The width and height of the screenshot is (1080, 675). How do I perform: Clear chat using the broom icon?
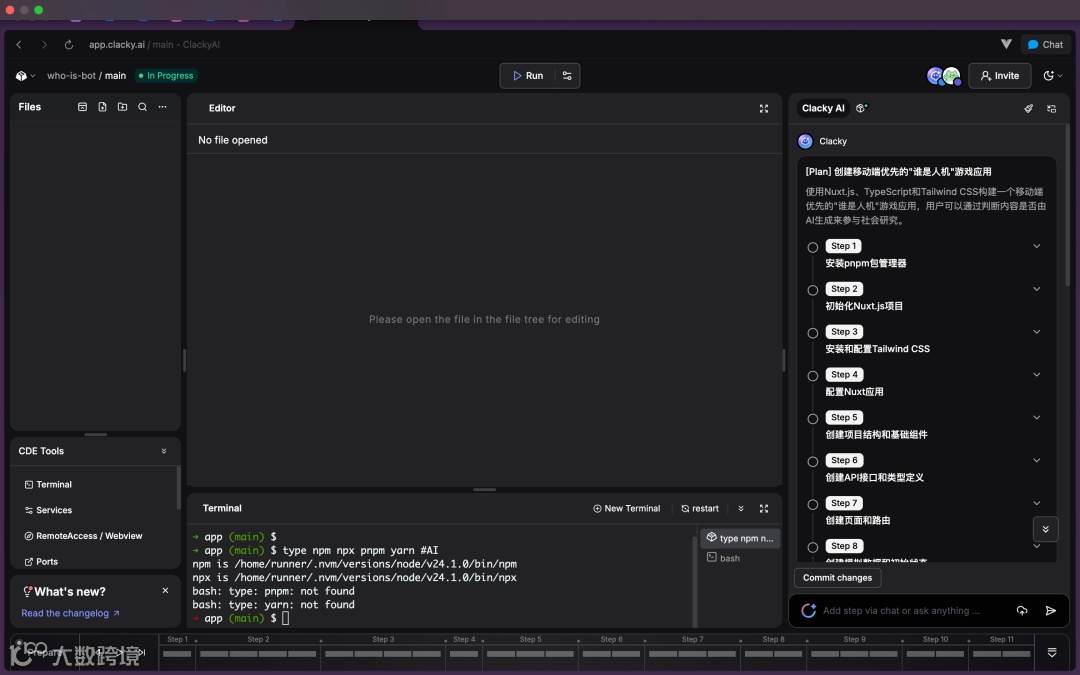[x=1028, y=109]
